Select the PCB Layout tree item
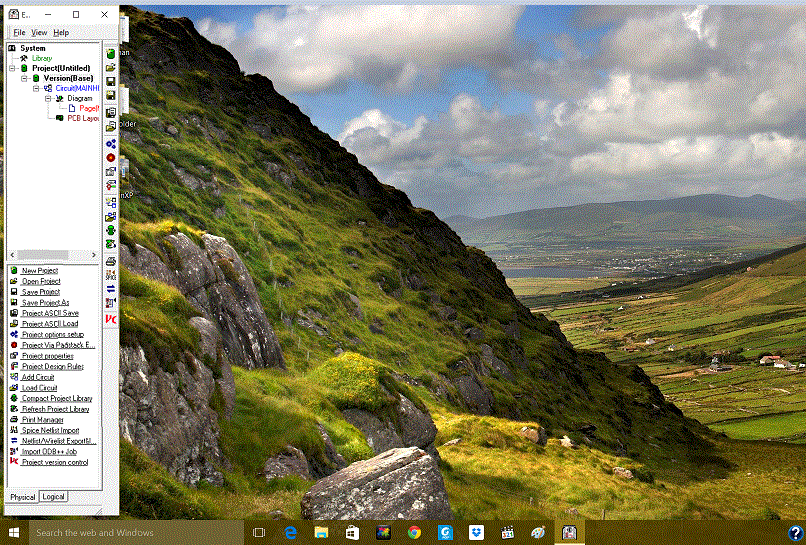 coord(83,118)
